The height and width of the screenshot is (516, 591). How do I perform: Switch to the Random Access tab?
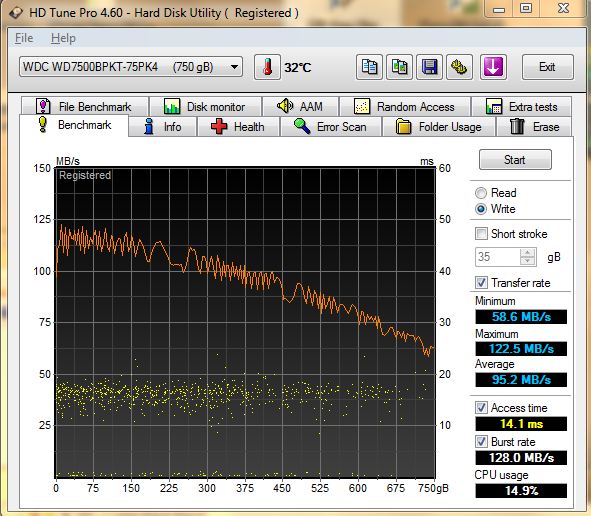[404, 107]
